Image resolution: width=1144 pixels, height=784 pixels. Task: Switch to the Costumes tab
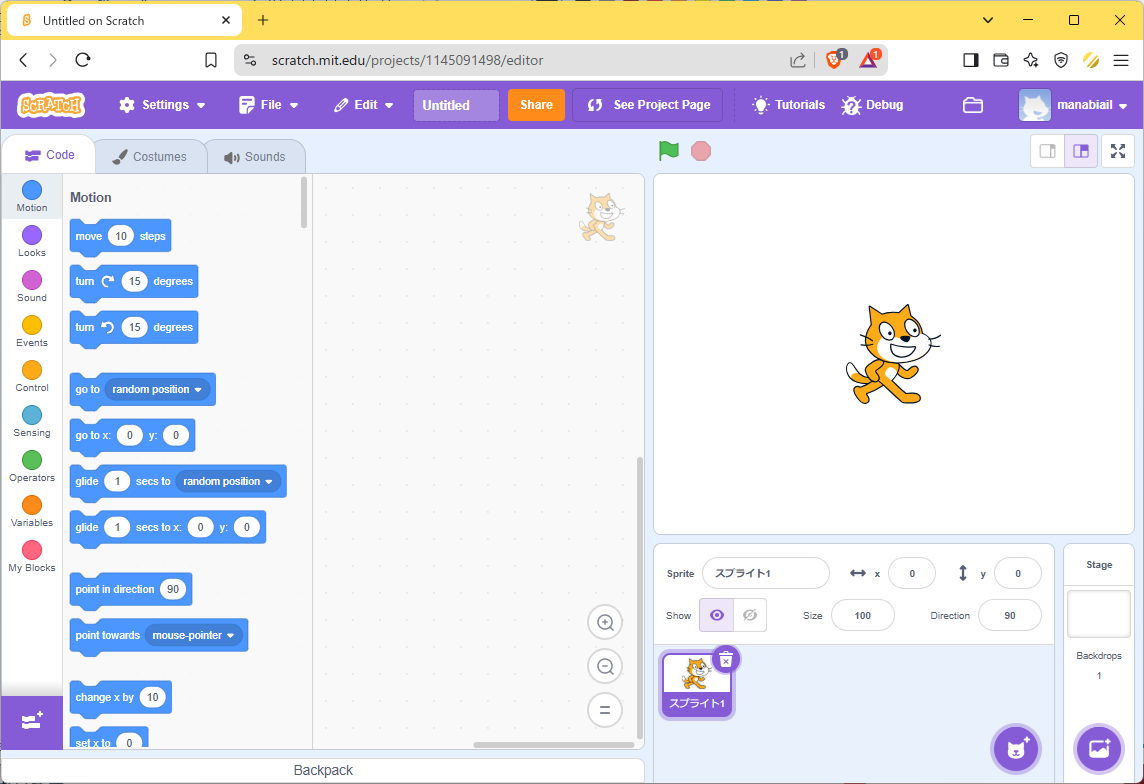[150, 156]
